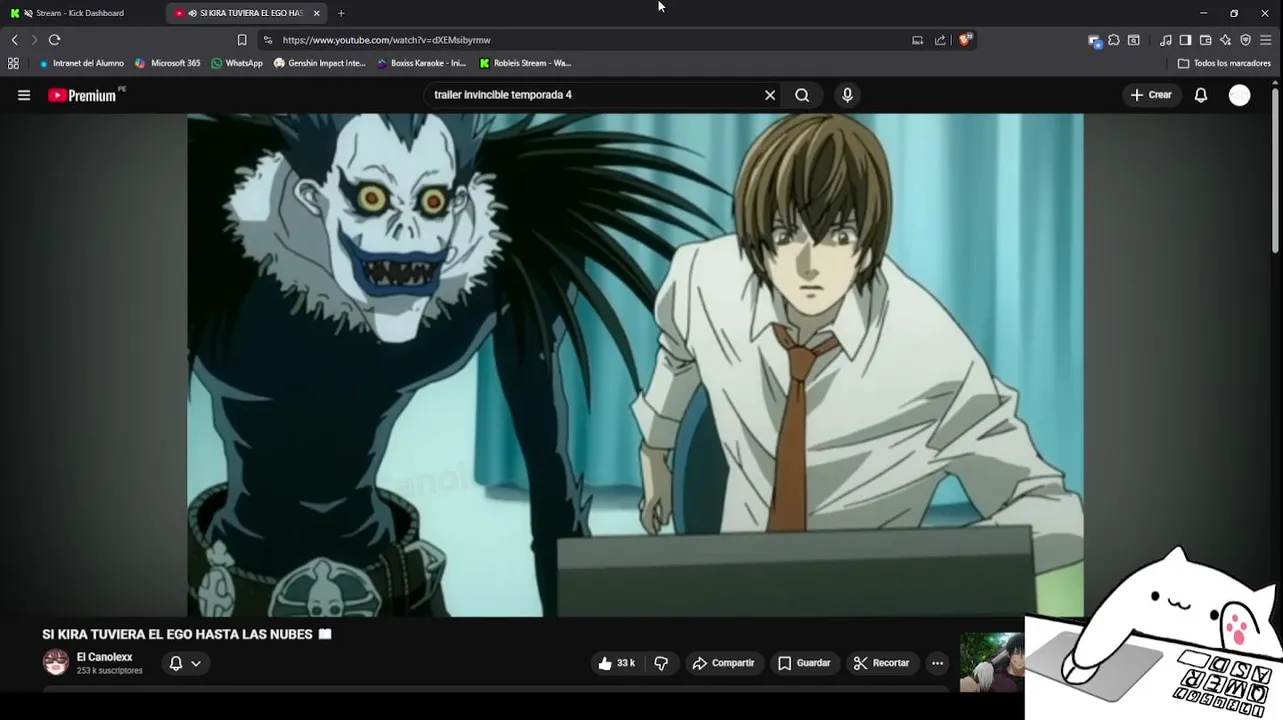
Task: Open El Canolexx channel avatar
Action: pos(56,662)
